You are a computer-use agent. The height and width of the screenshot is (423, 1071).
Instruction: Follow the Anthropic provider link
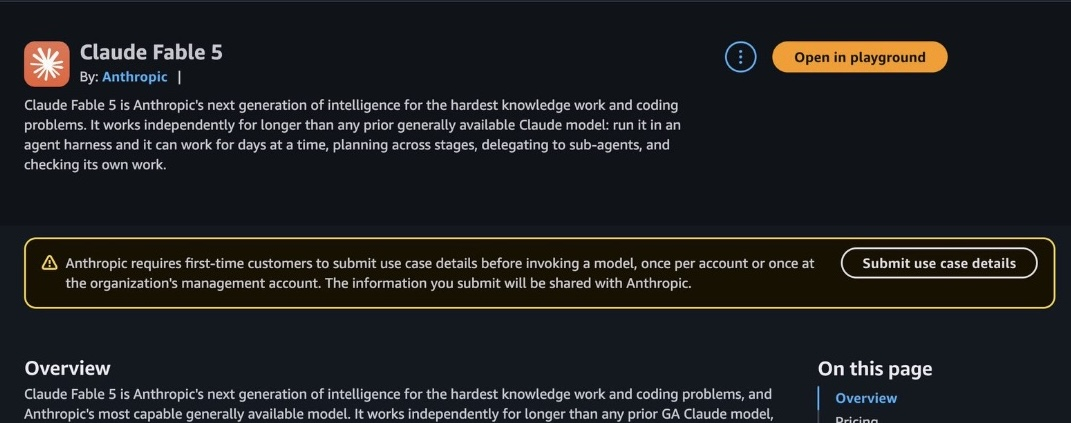(x=135, y=77)
